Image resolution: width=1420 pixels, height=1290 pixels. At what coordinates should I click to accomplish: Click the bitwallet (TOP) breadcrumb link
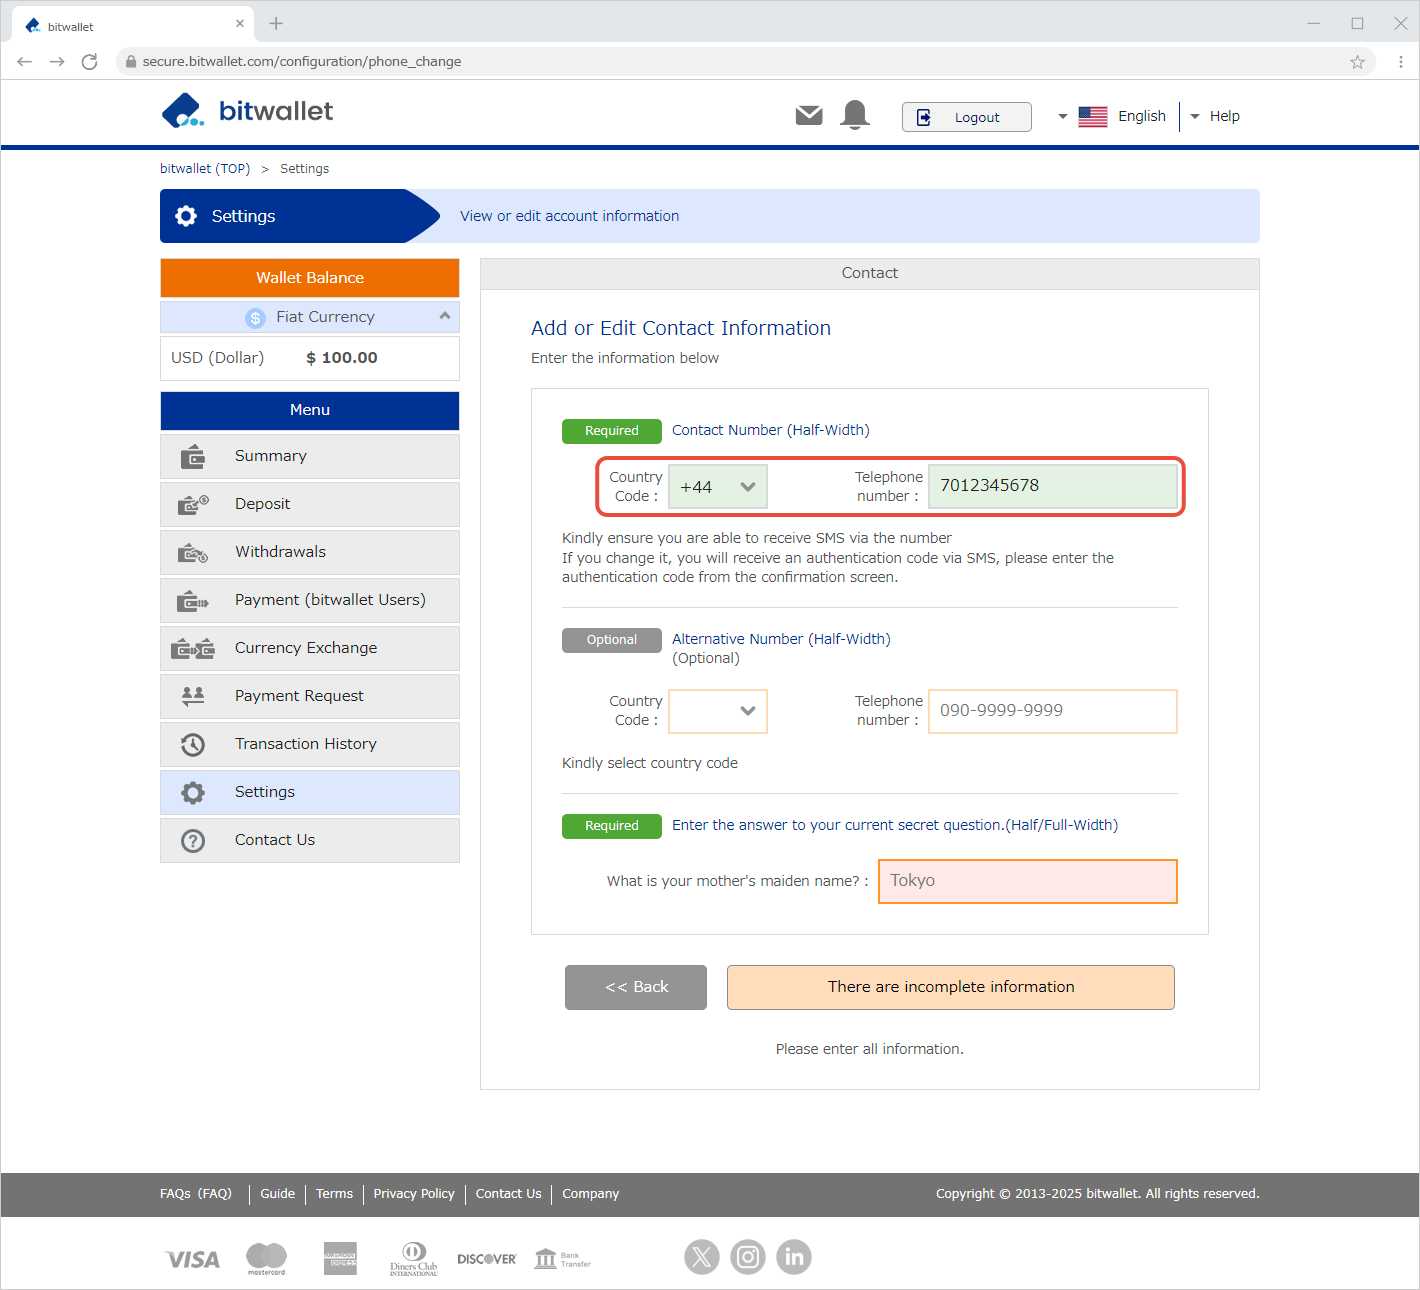point(205,169)
